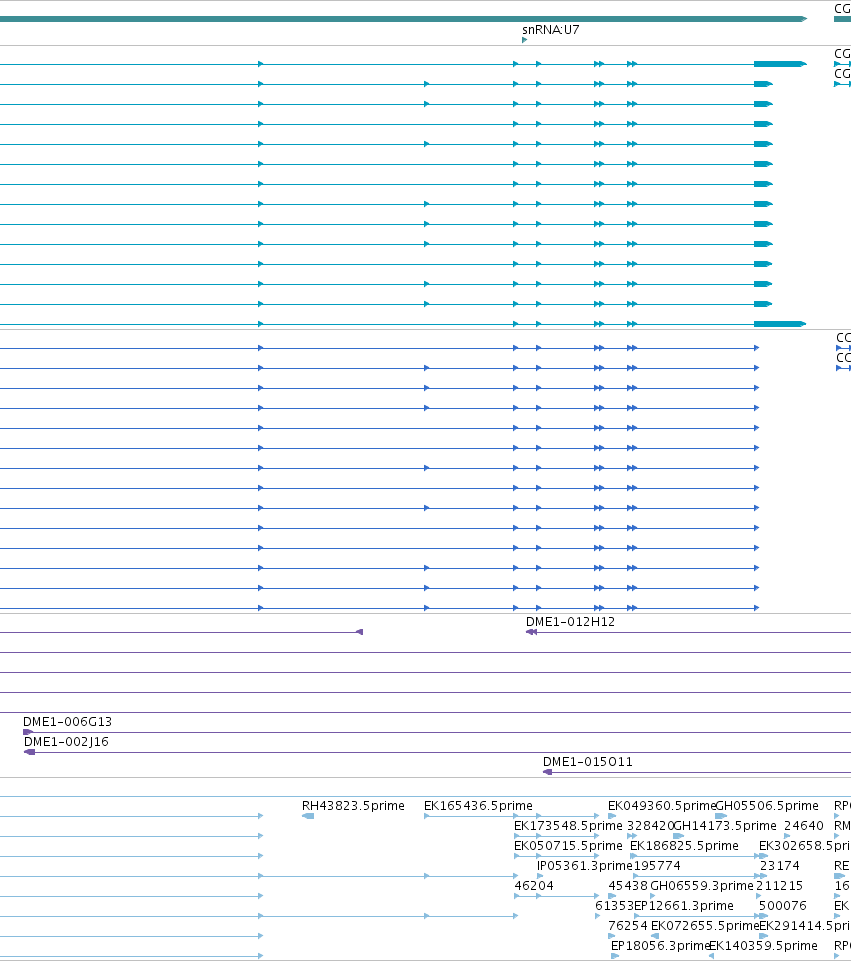Click the 500076 EST label
The image size is (851, 961).
coord(782,905)
